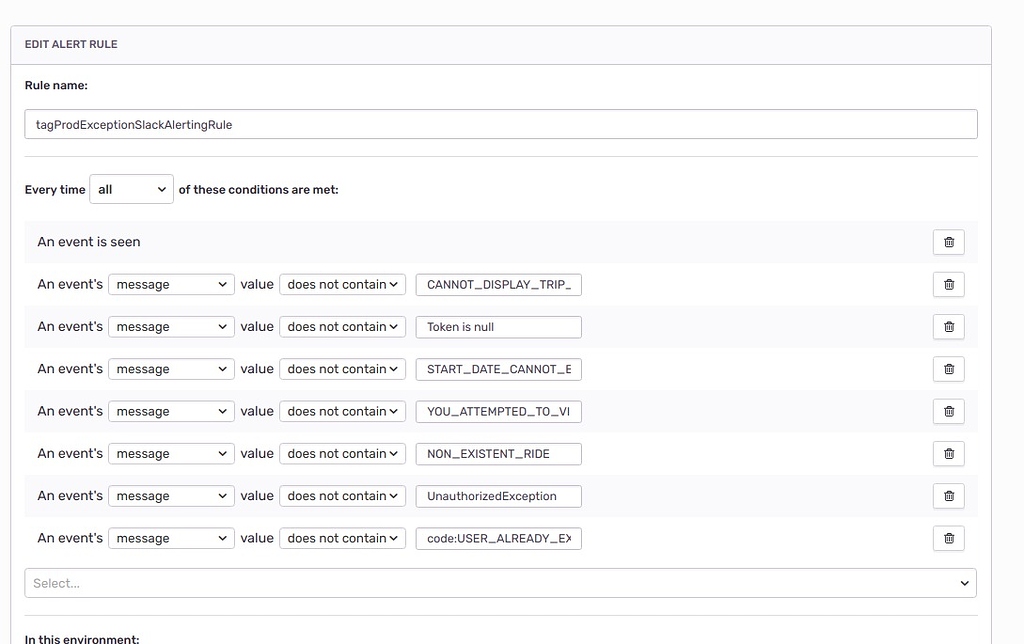The width and height of the screenshot is (1024, 644).
Task: Delete the "NON_EXISTENT_RIDE" condition row
Action: coord(948,453)
